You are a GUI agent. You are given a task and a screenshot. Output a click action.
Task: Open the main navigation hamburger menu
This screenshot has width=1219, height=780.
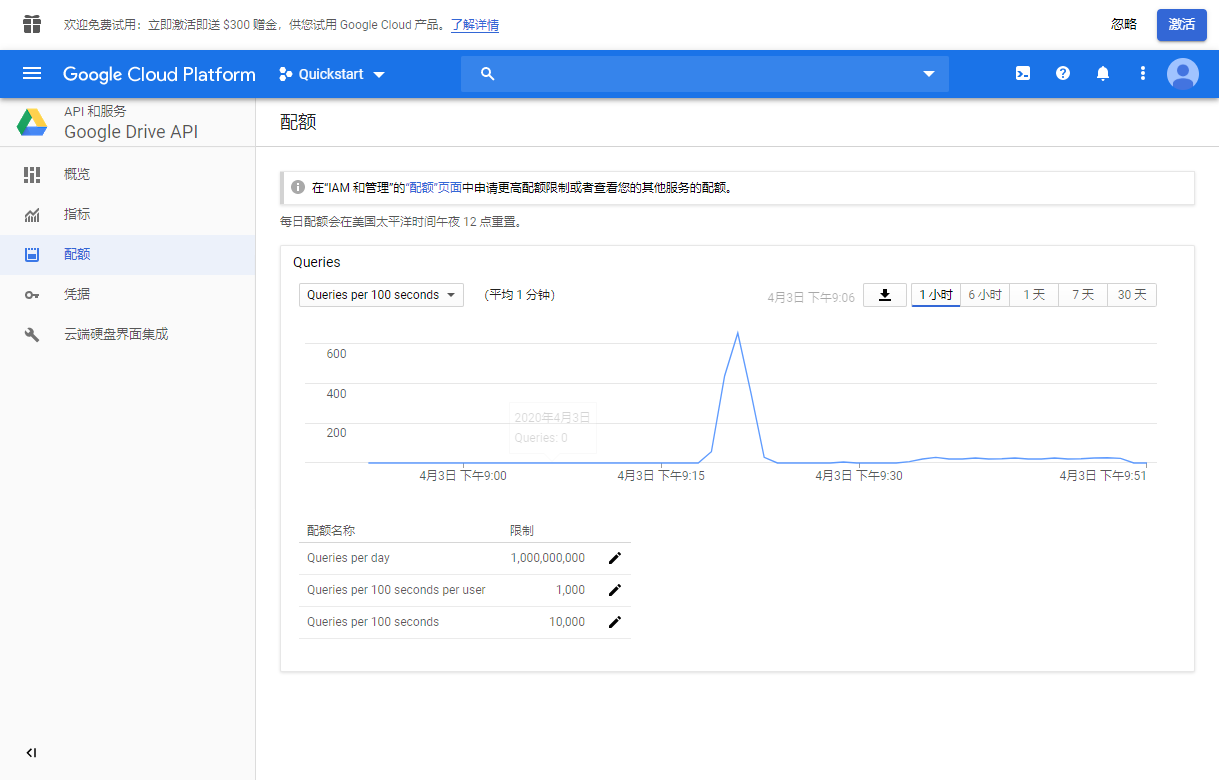[x=32, y=73]
